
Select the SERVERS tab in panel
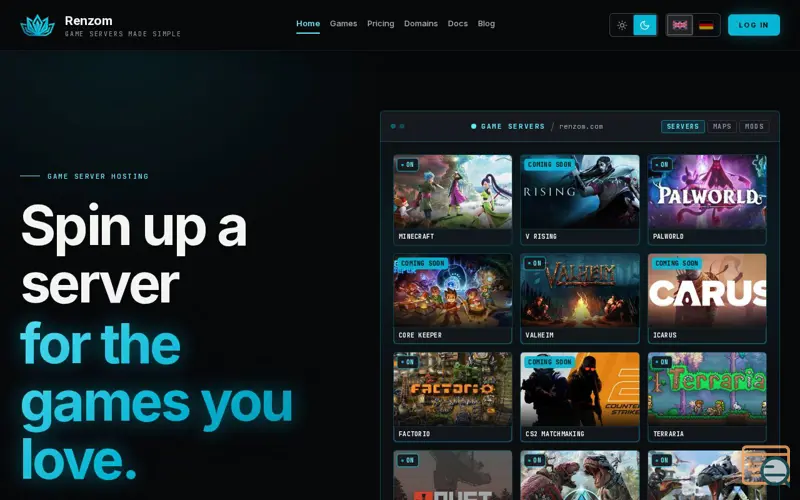point(683,127)
